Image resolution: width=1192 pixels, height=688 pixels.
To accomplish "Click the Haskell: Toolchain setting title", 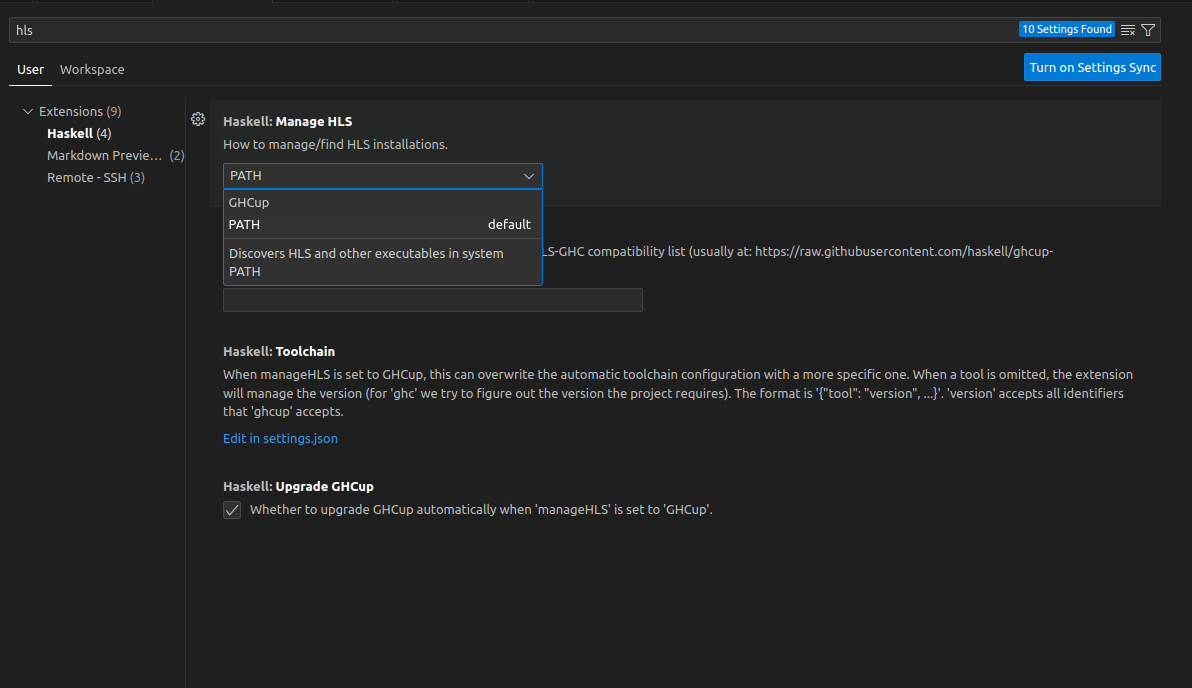I will point(279,352).
